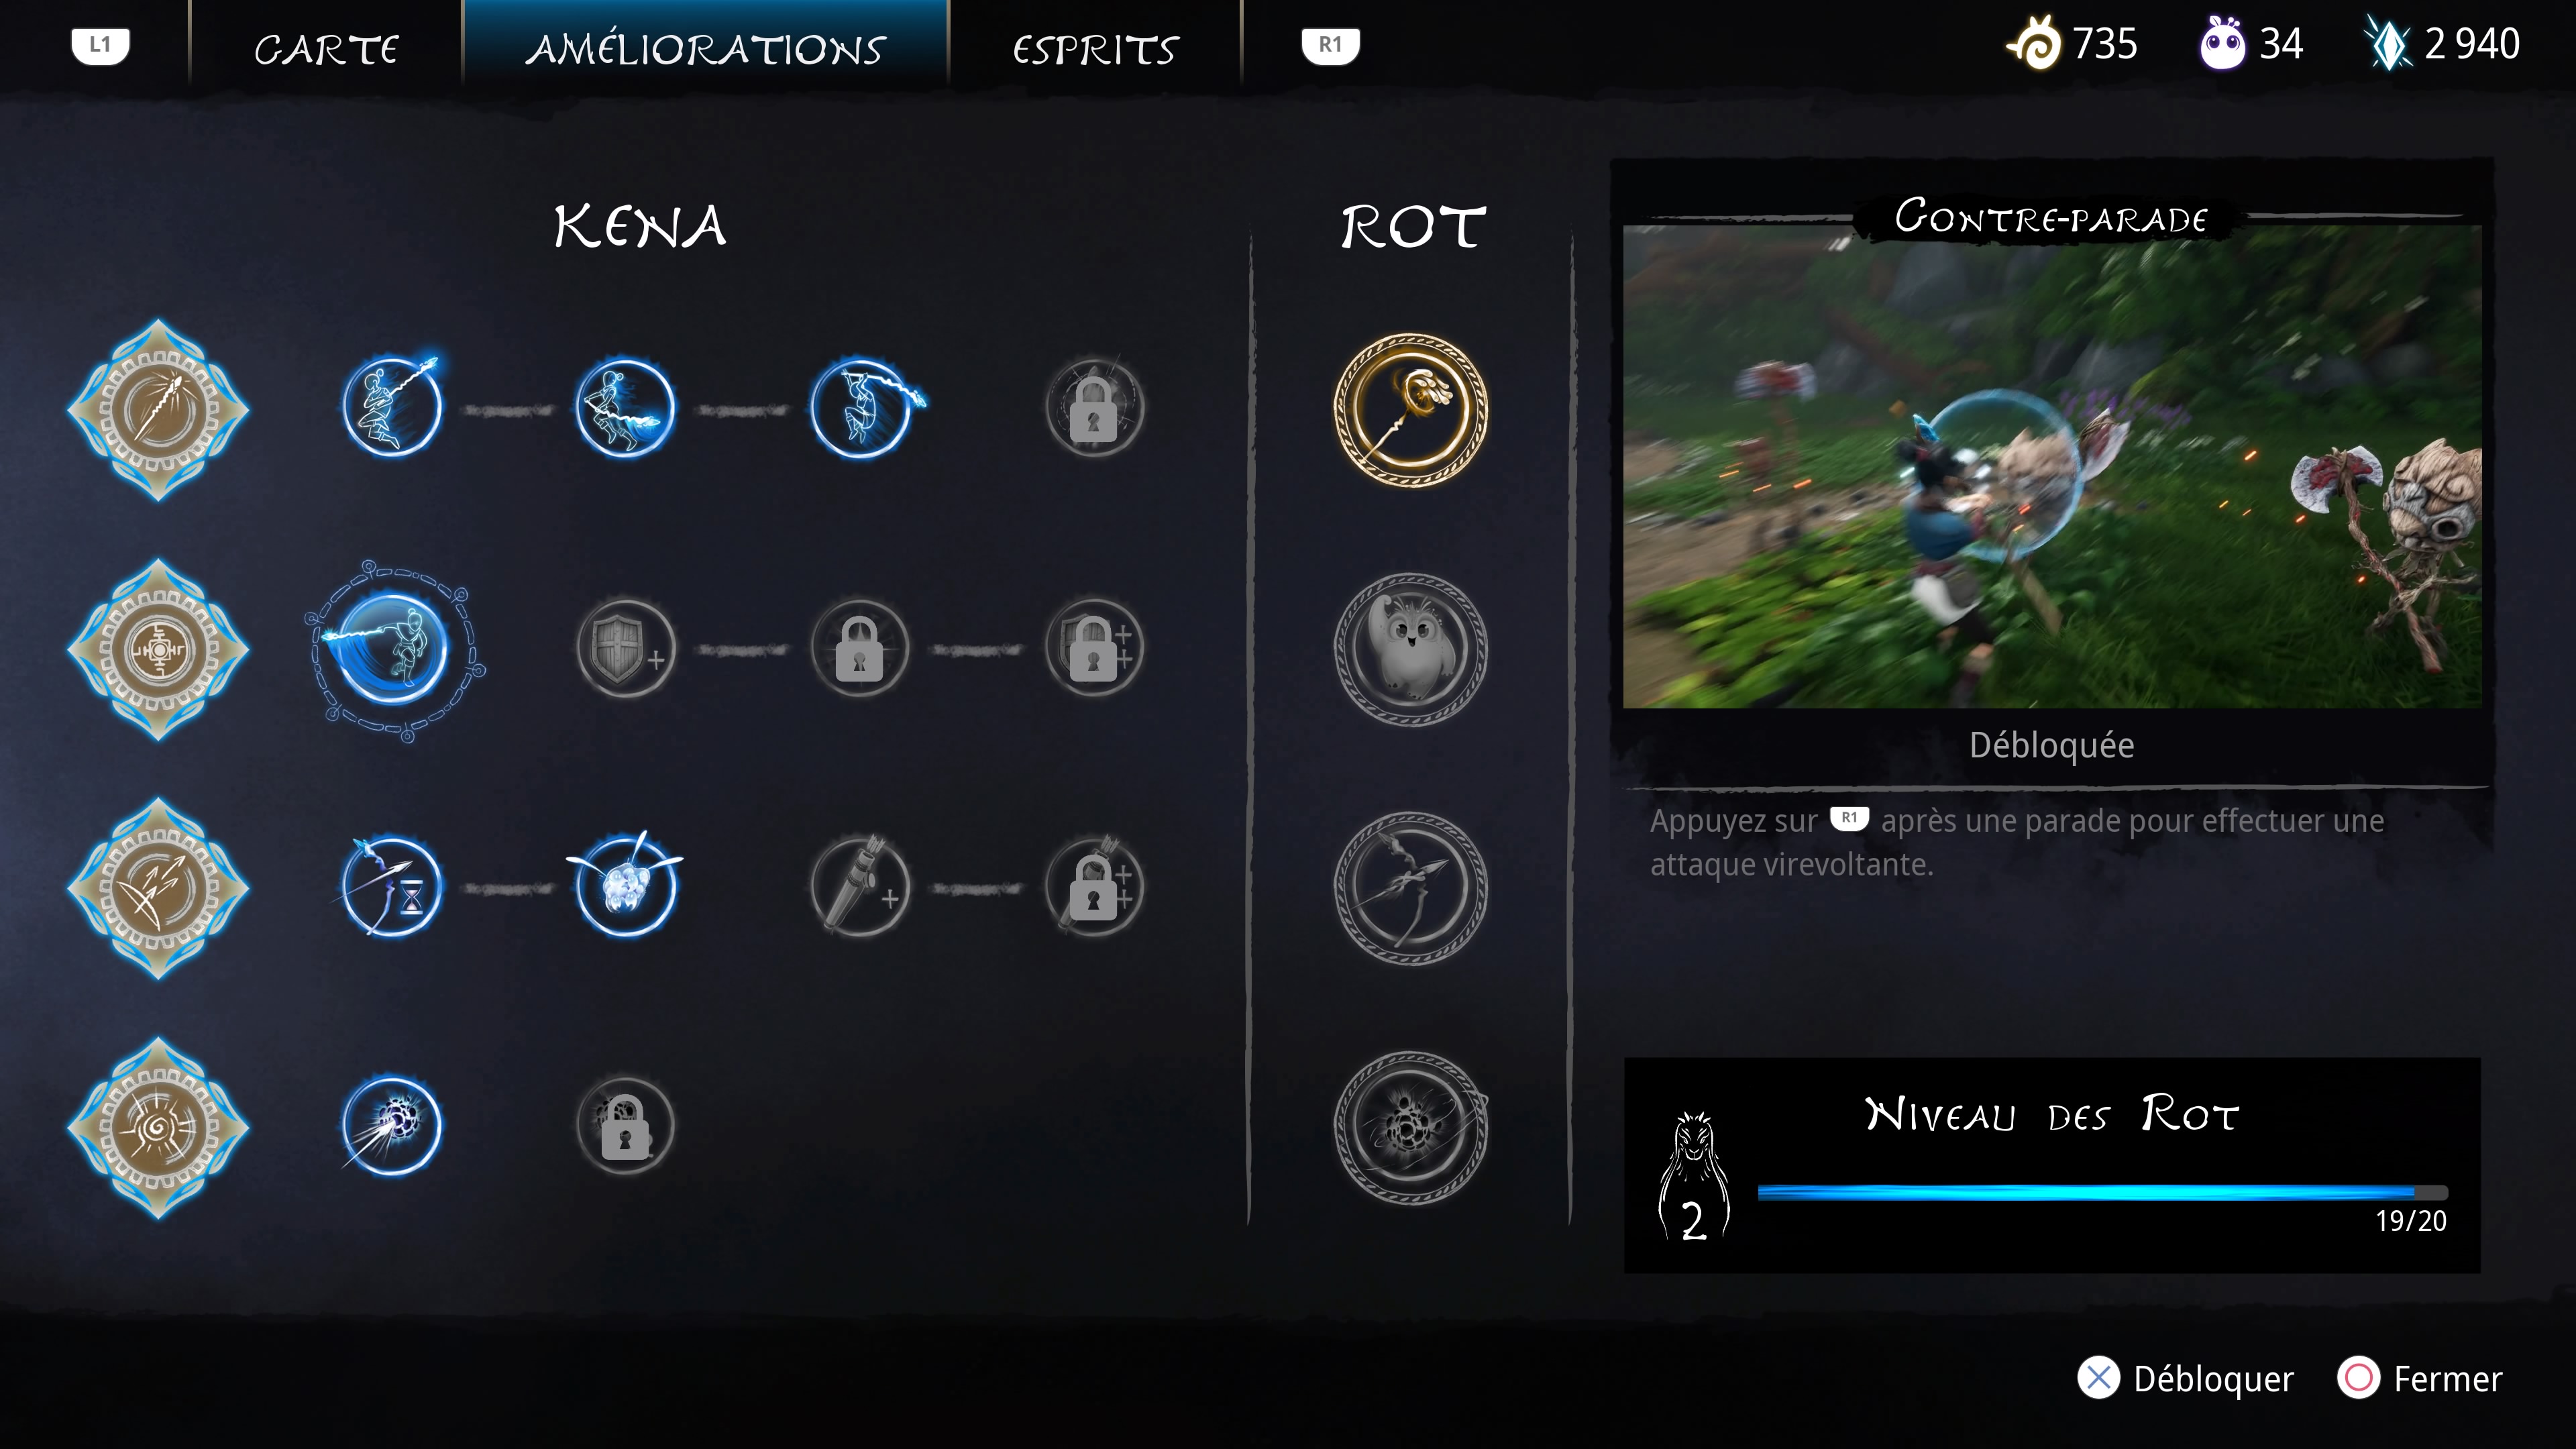
Task: Select the shield plus upgrade icon
Action: (626, 648)
